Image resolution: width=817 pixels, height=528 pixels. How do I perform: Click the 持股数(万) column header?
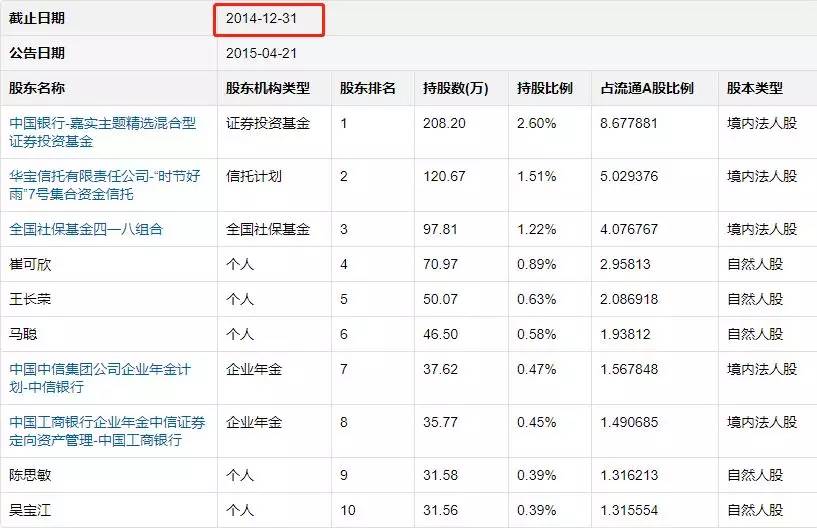click(x=455, y=88)
